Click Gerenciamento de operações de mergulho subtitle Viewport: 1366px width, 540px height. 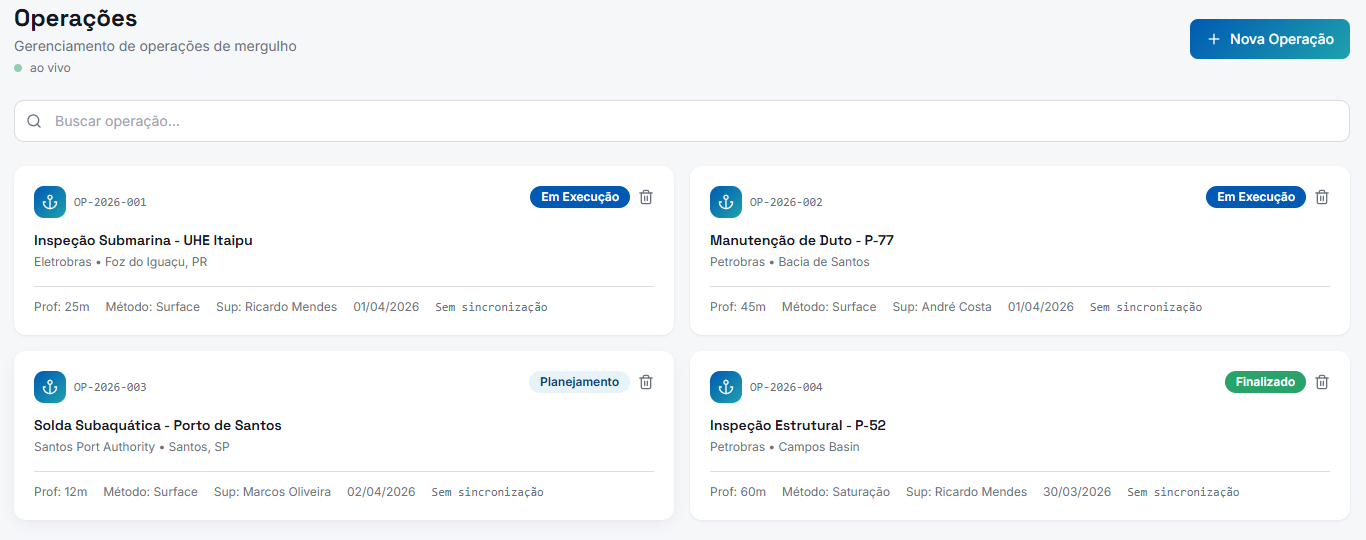point(155,46)
